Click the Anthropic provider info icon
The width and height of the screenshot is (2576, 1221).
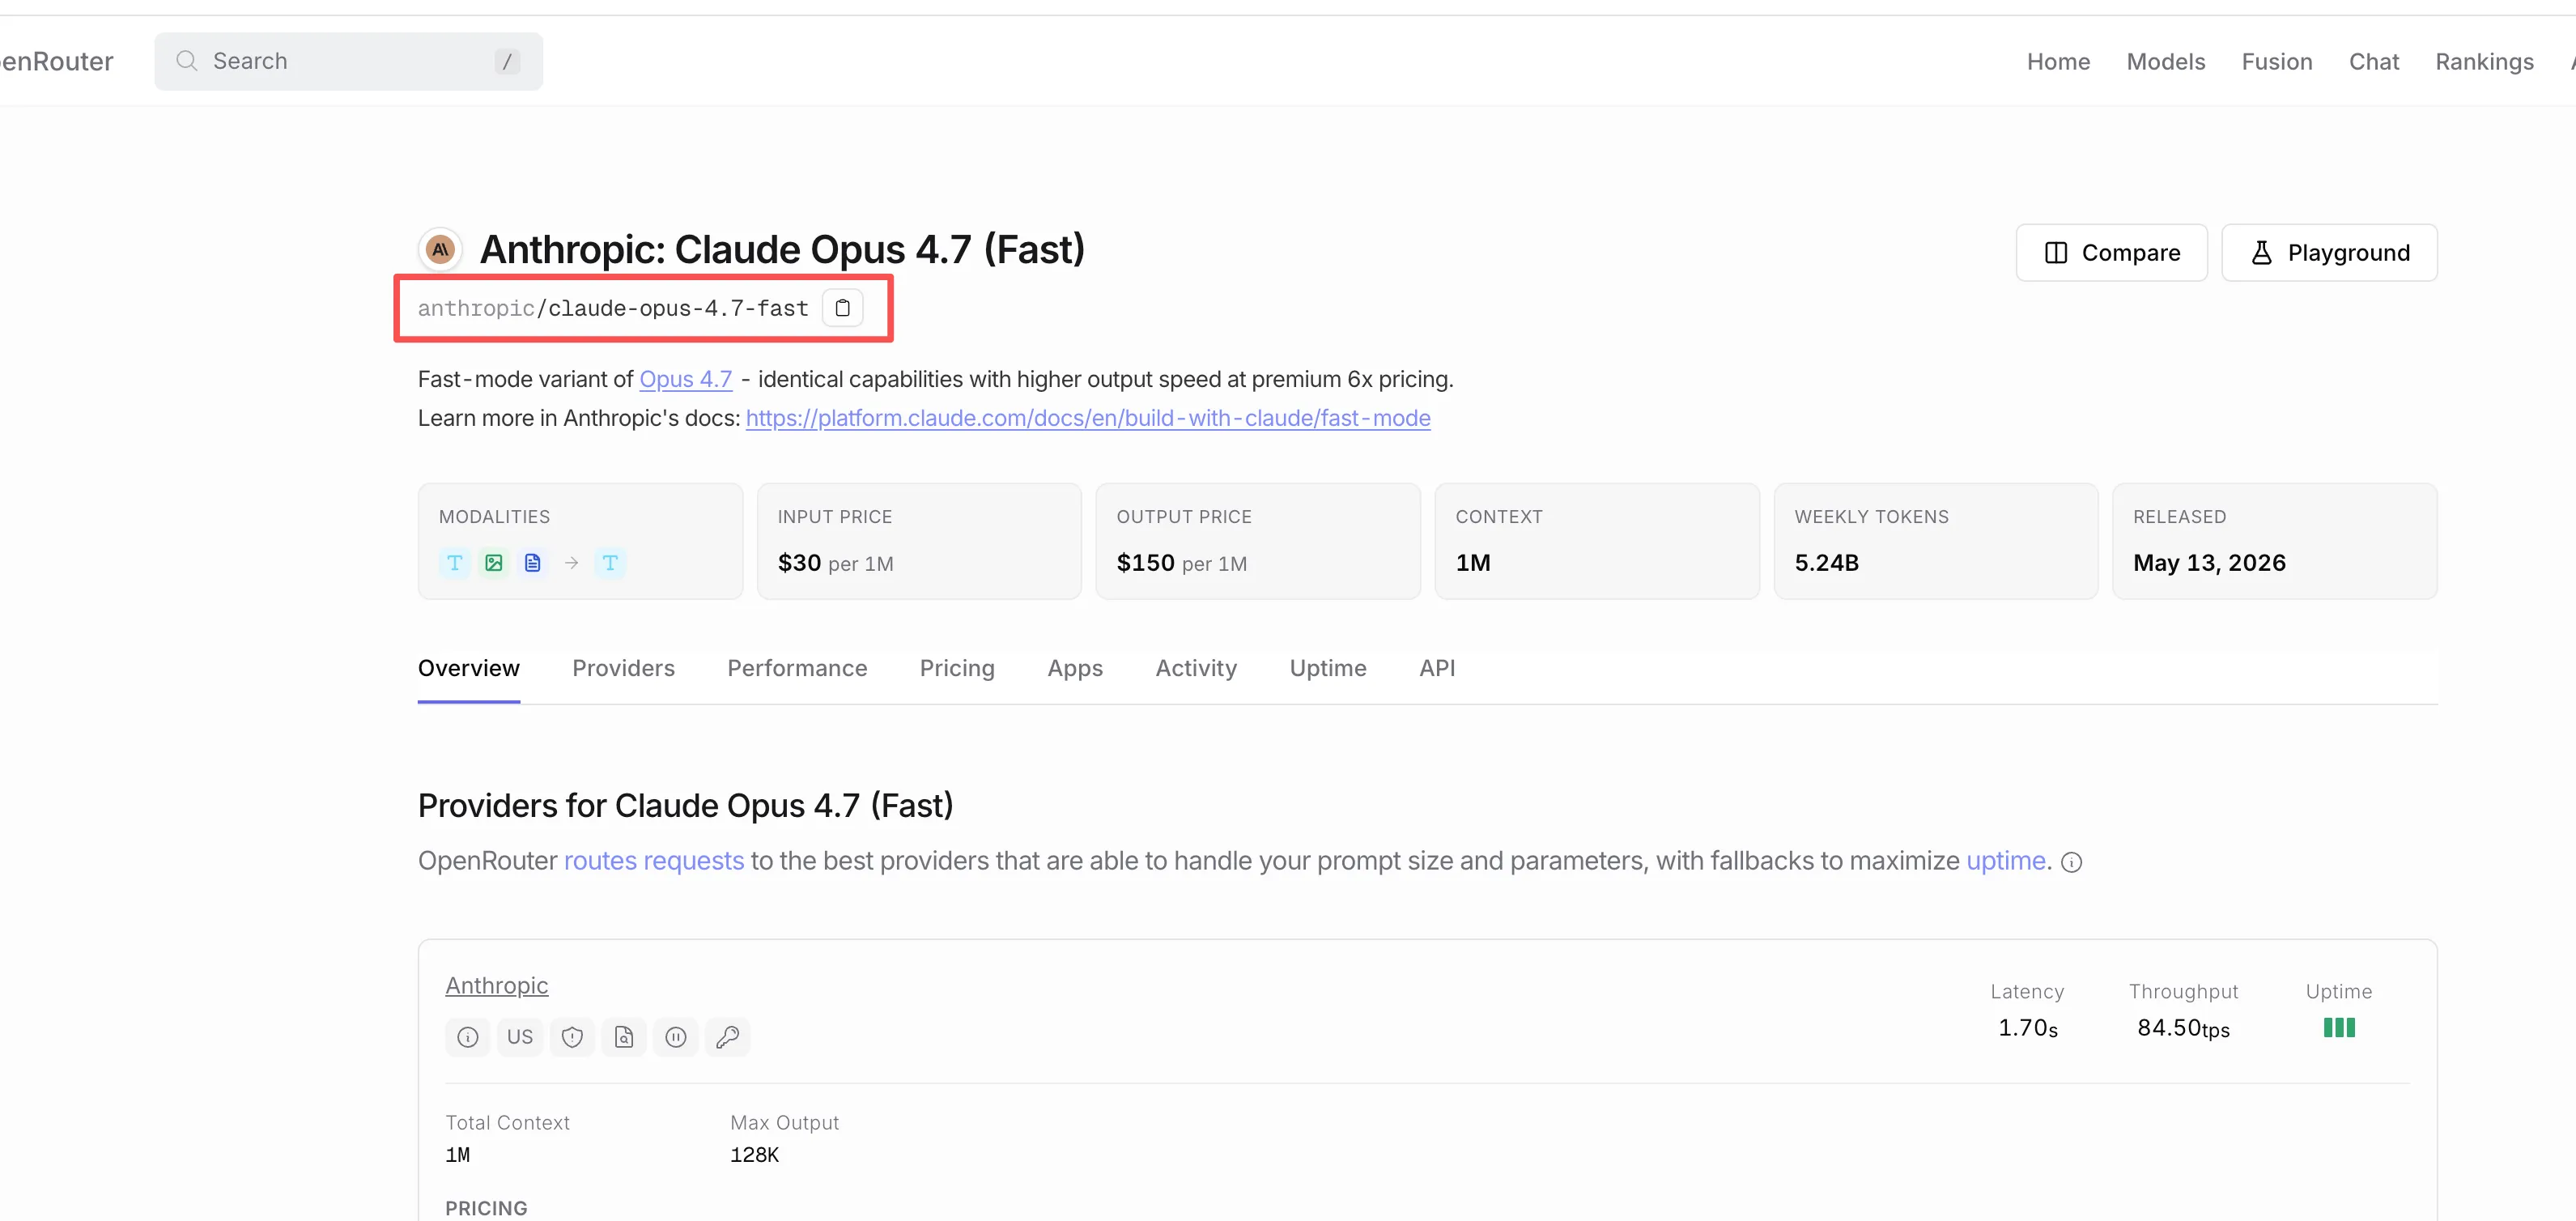click(468, 1037)
